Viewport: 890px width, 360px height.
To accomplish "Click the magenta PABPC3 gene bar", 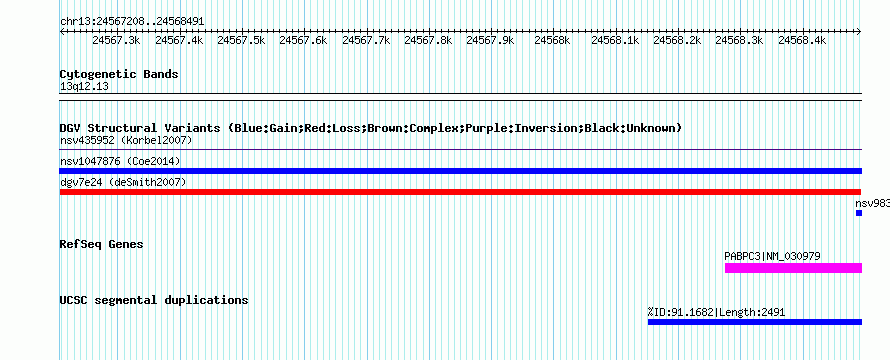I will pyautogui.click(x=794, y=268).
